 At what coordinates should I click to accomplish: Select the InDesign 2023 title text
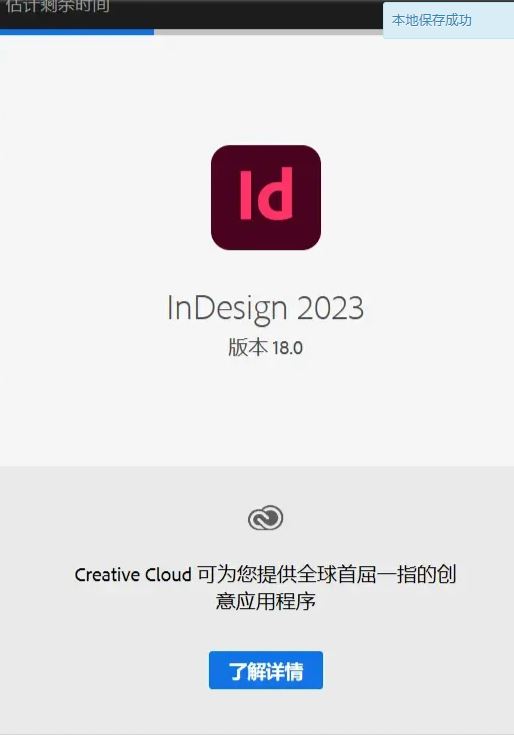click(x=265, y=308)
